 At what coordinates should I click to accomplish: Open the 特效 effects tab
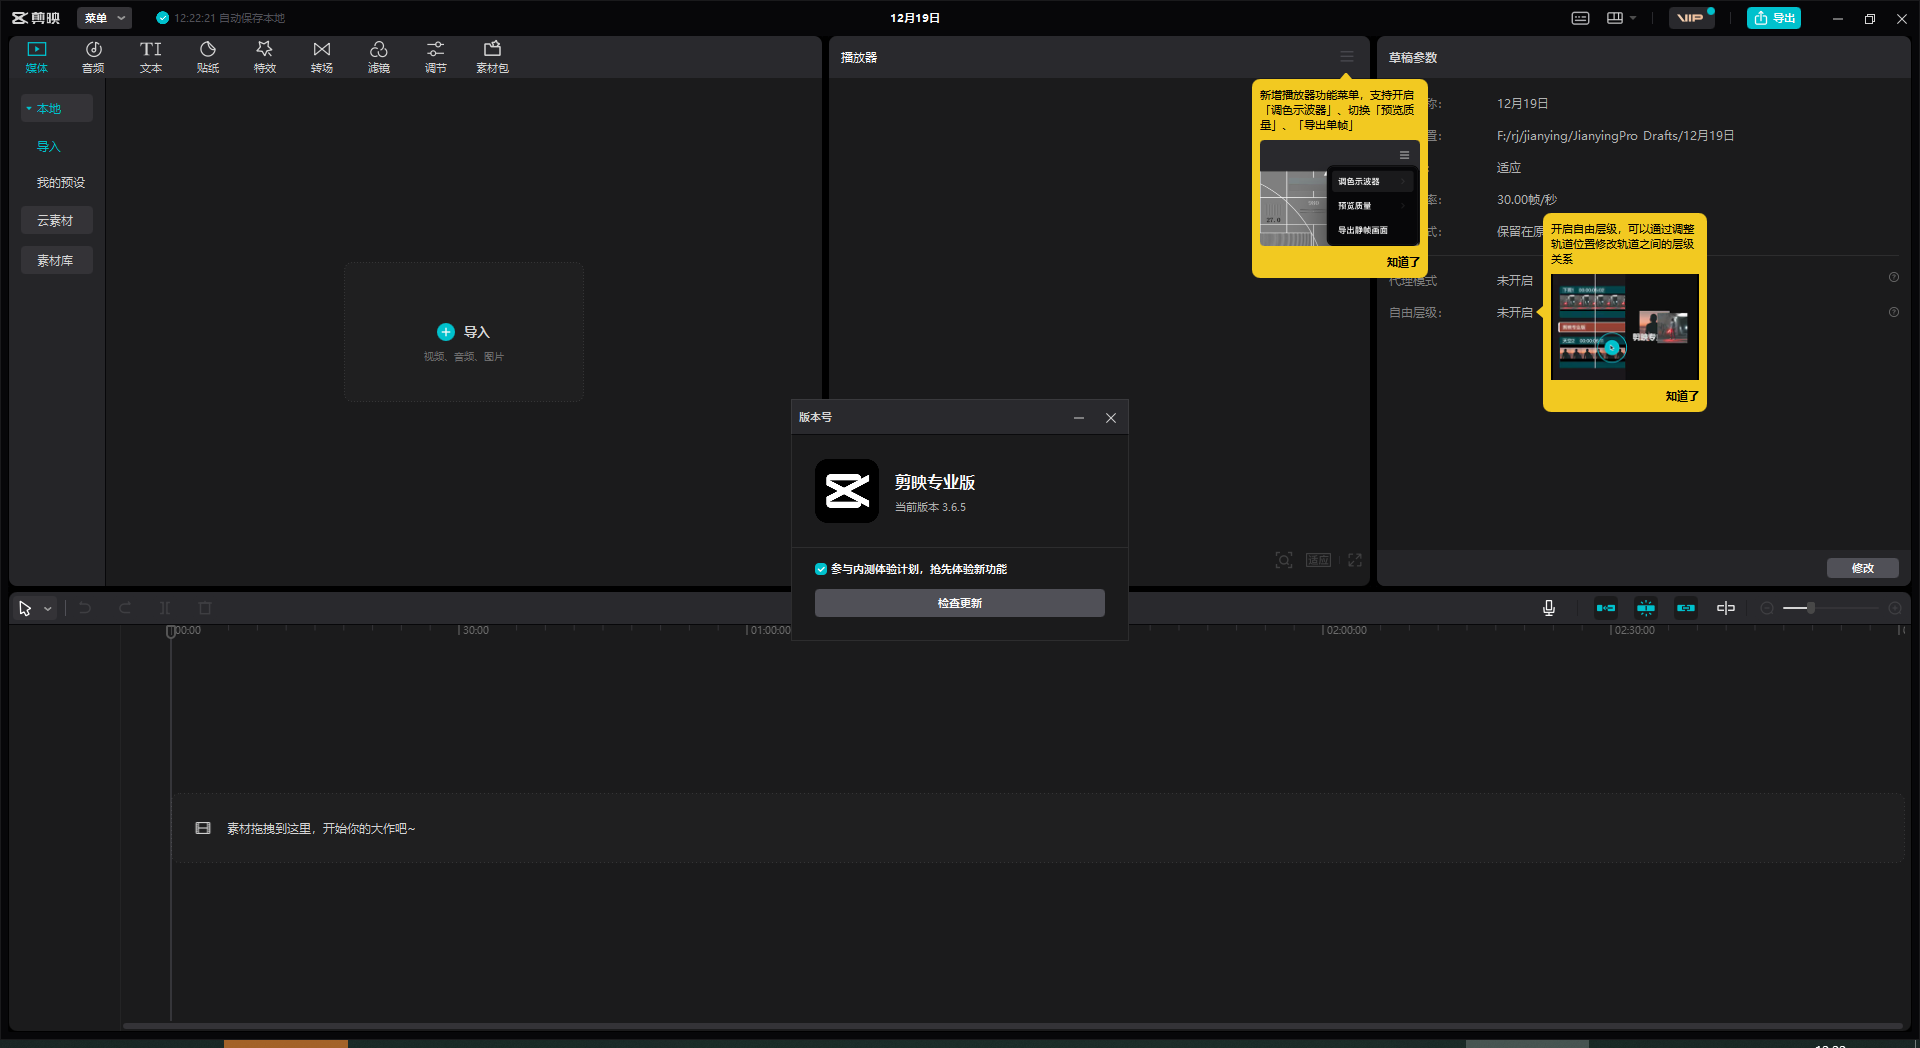pyautogui.click(x=265, y=57)
